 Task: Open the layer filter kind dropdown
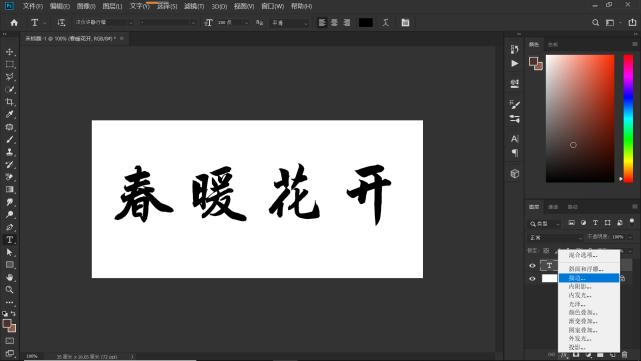[x=545, y=224]
